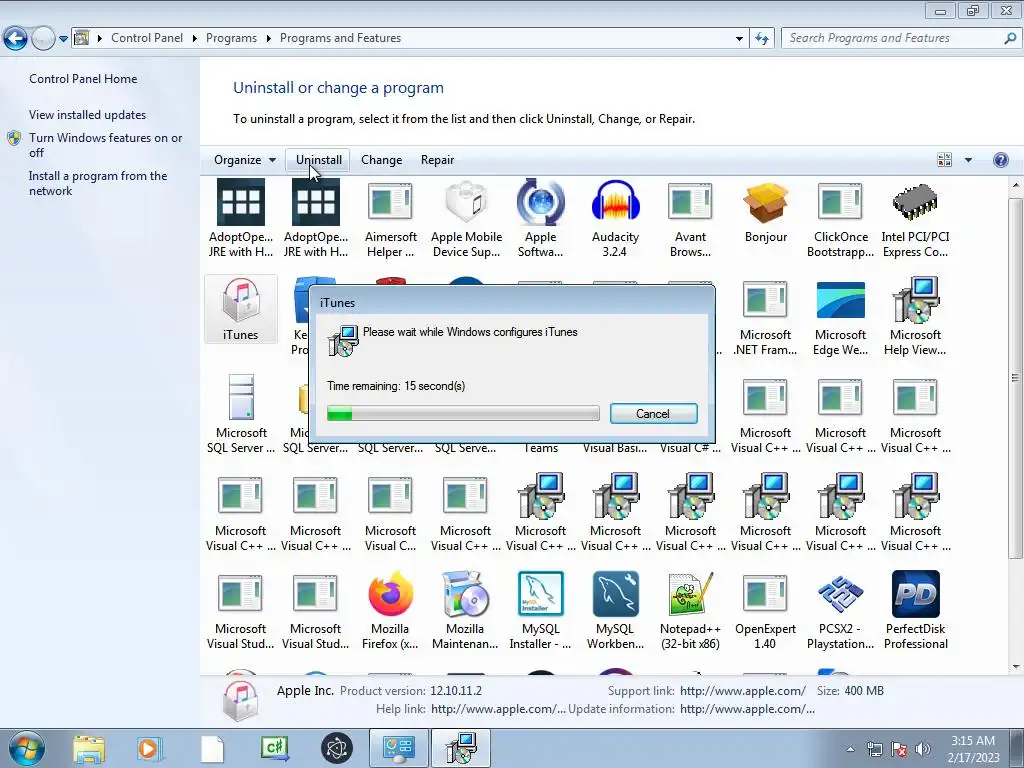Click the Change toolbar button
This screenshot has height=768, width=1024.
click(x=381, y=160)
